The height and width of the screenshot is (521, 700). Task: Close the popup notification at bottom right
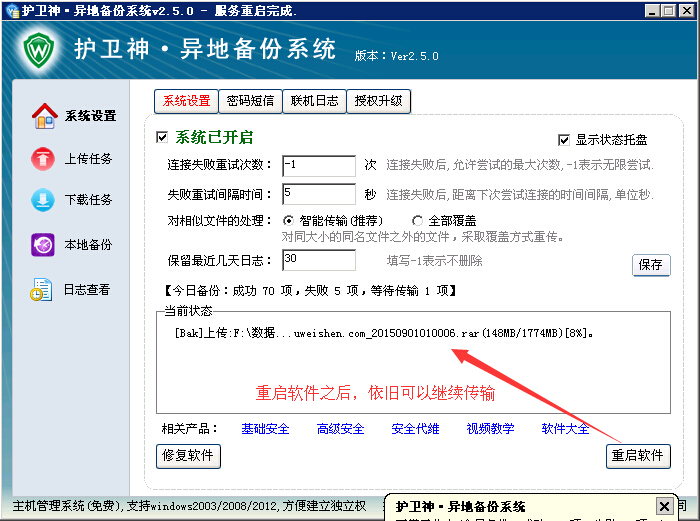664,506
